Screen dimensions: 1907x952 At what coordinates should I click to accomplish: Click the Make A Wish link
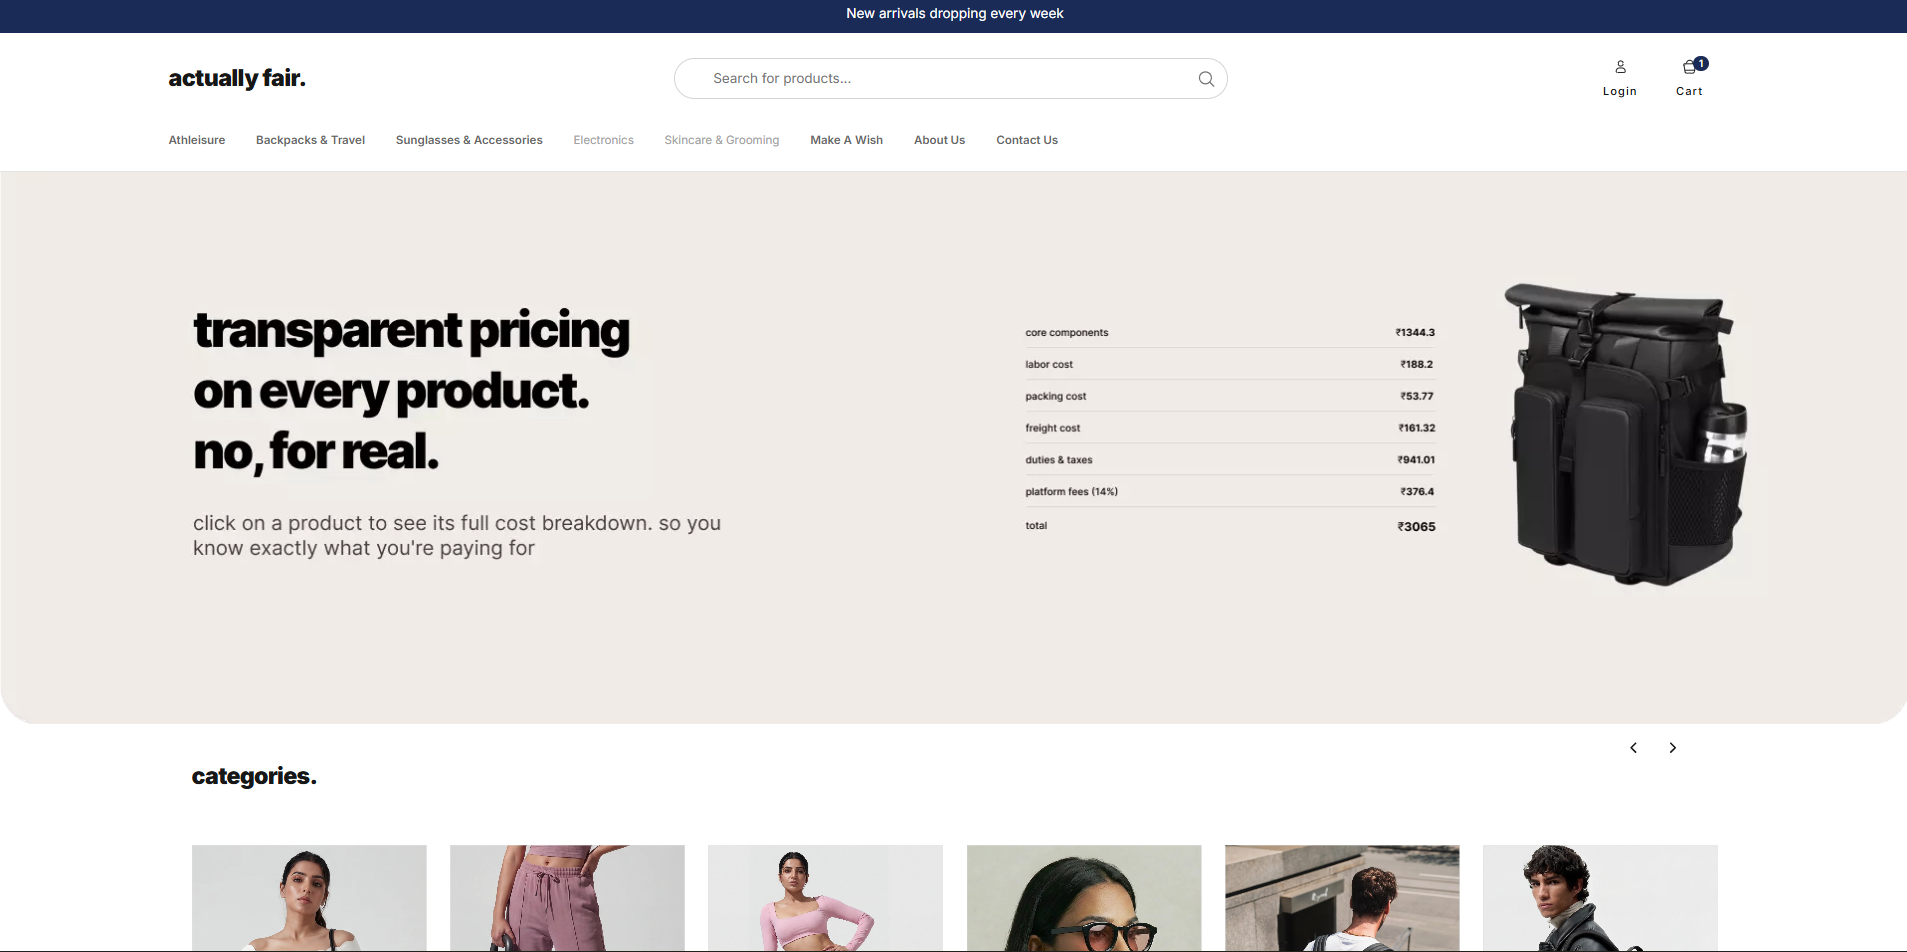[x=846, y=140]
